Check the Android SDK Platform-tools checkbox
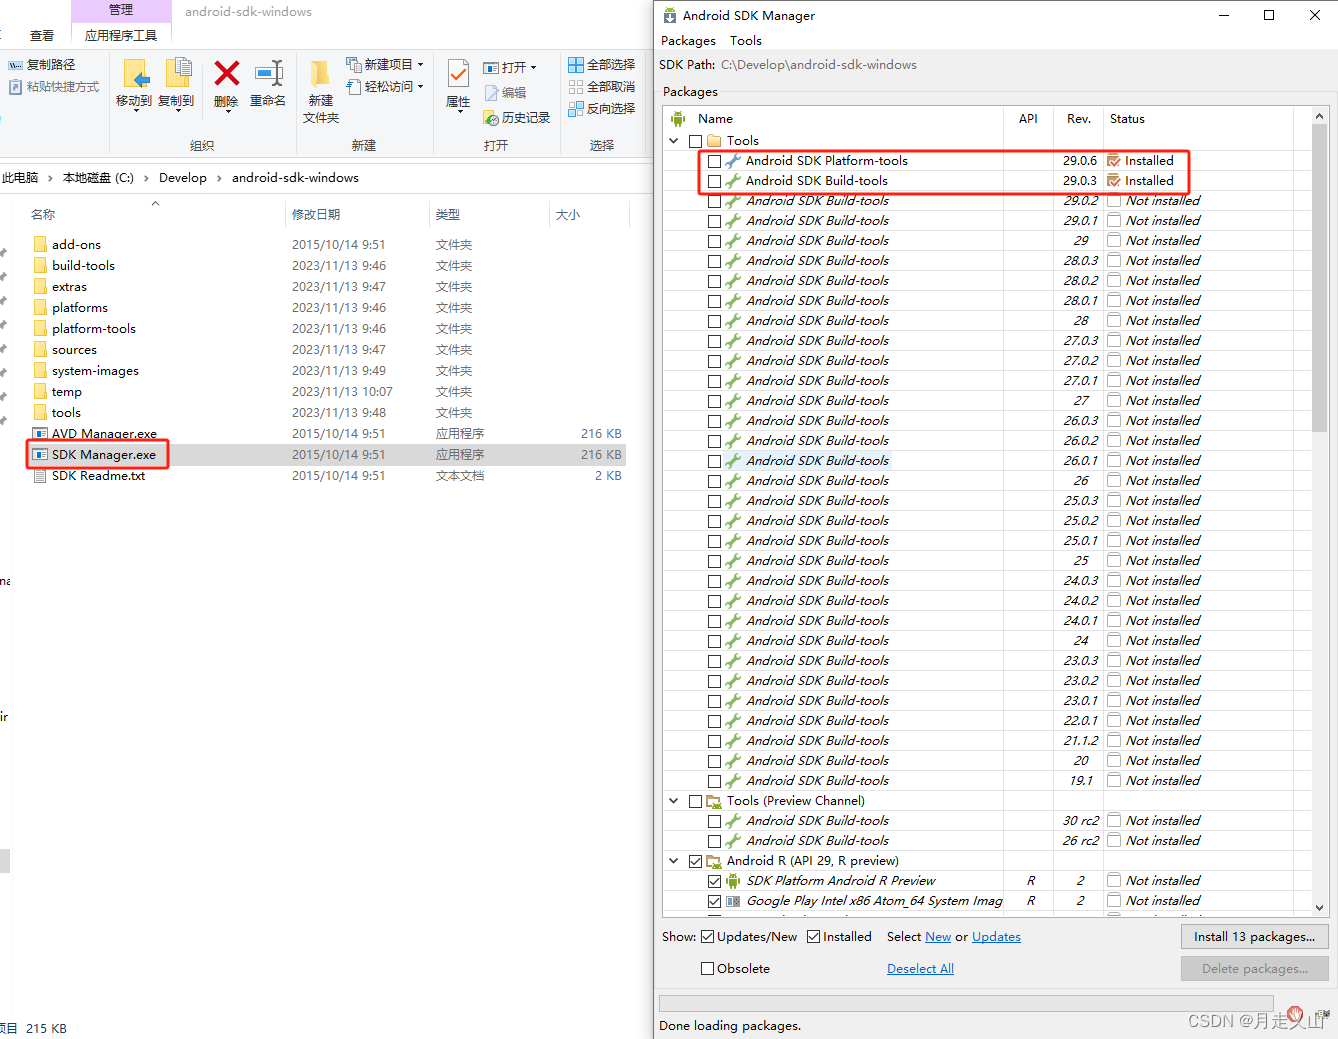Screen dimensions: 1338x1039 click(x=714, y=161)
